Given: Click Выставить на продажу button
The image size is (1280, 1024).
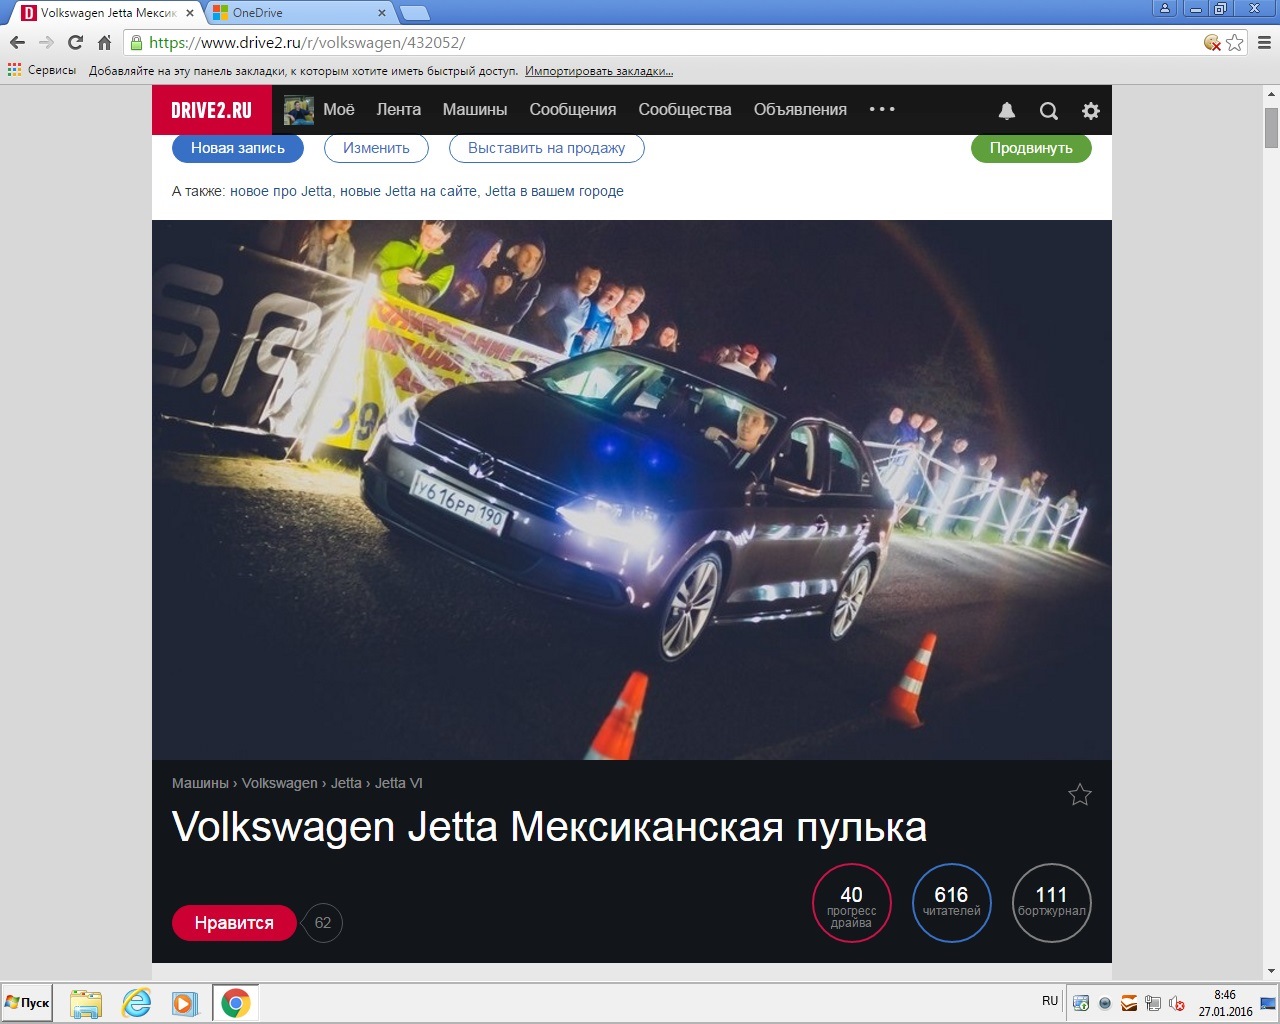Looking at the screenshot, I should (x=547, y=148).
